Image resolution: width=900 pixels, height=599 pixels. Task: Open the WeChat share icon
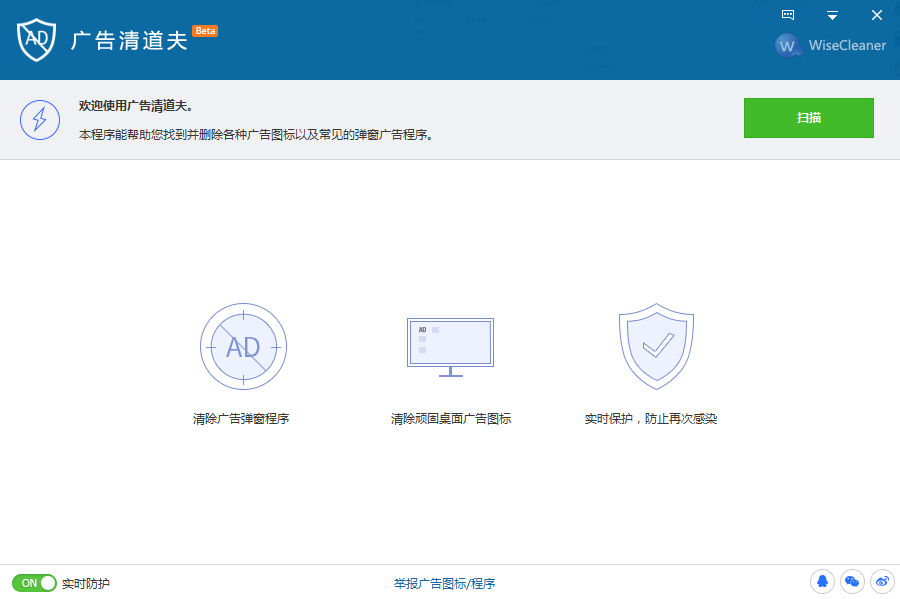(852, 582)
